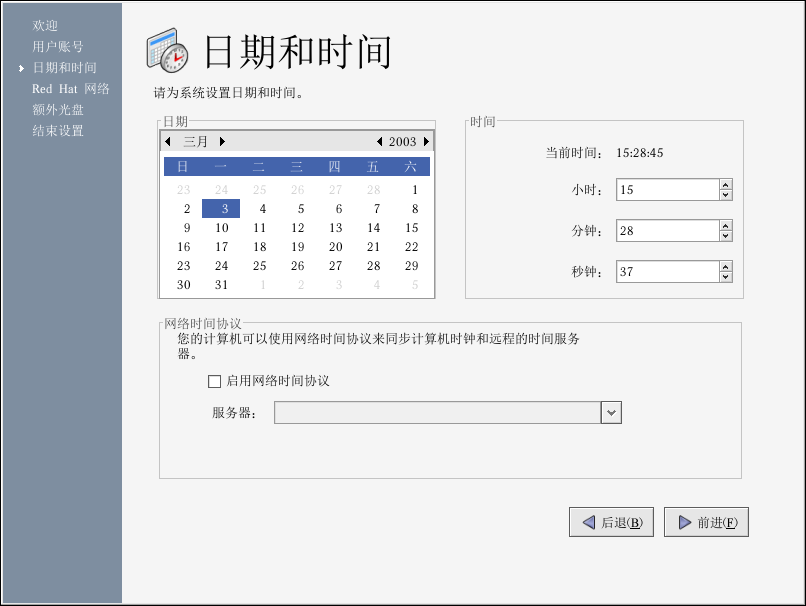The width and height of the screenshot is (806, 606).
Task: Increase the 小时 (hour) value
Action: 726,185
